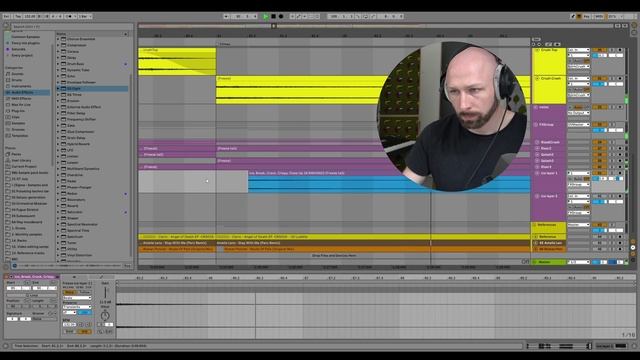This screenshot has height=360, width=640.
Task: Open Current Project in Places
Action: pos(24,167)
